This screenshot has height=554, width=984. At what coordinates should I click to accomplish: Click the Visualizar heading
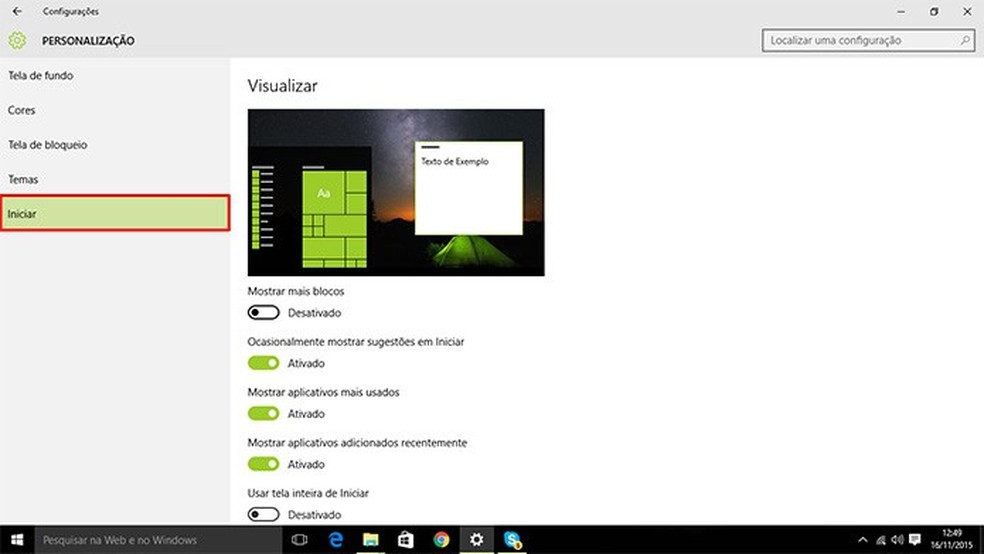coord(282,86)
